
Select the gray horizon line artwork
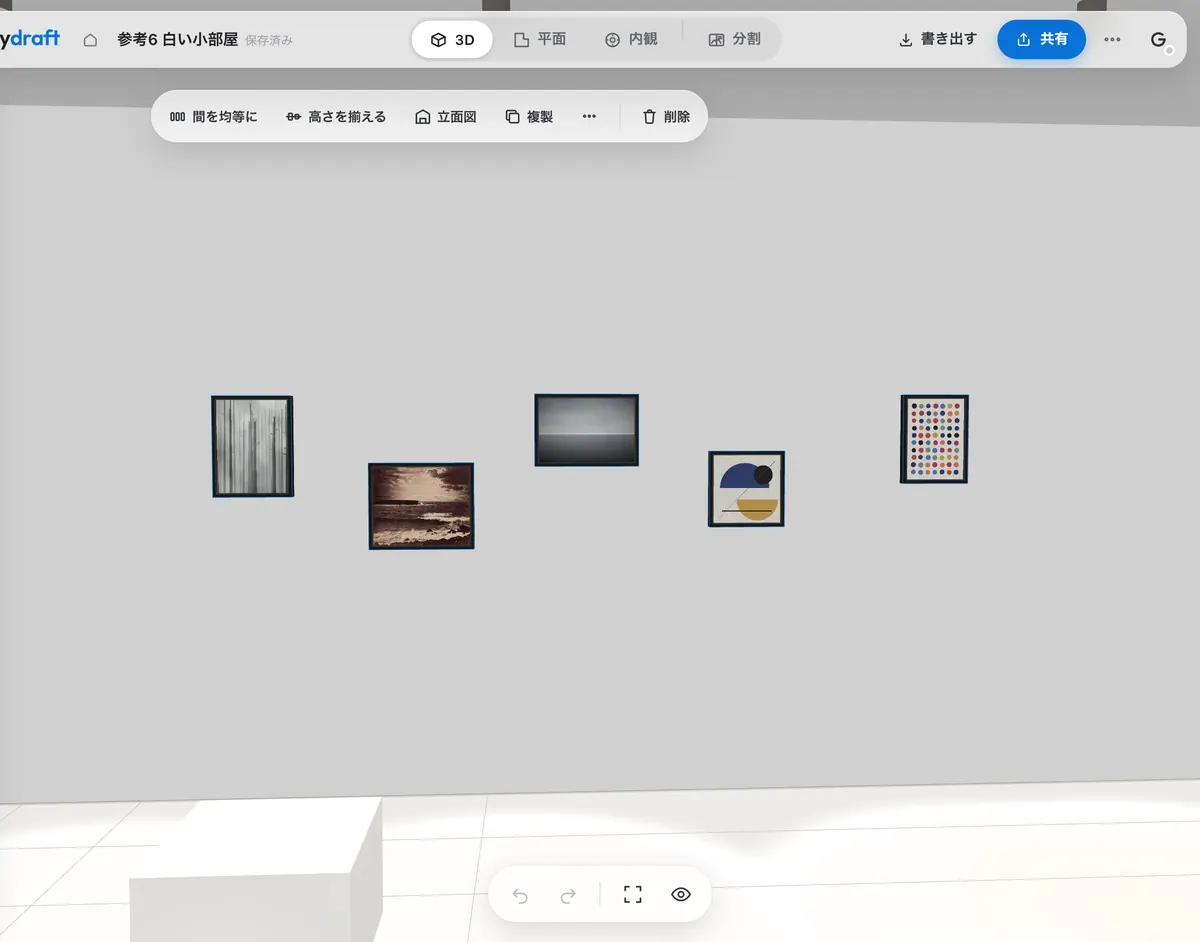click(x=586, y=430)
